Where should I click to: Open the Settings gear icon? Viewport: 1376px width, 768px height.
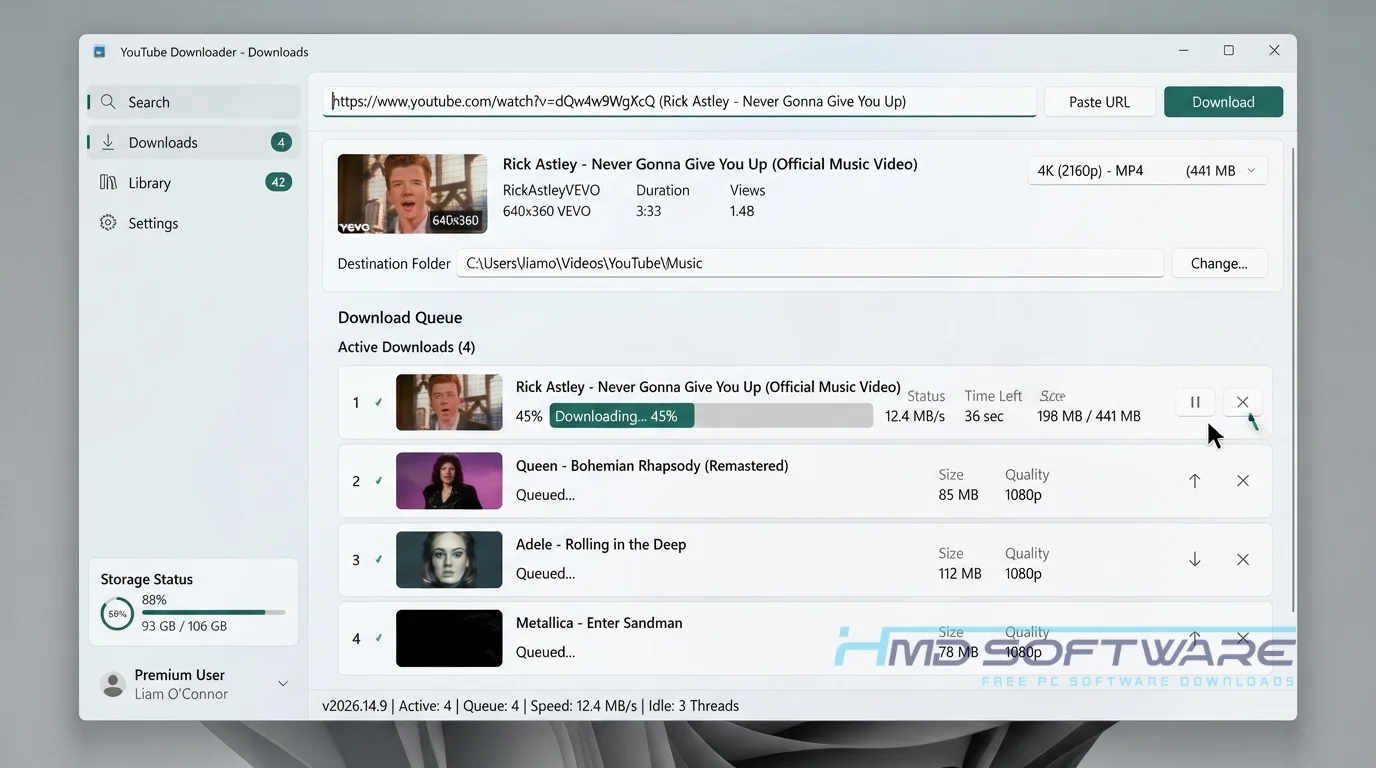point(108,223)
